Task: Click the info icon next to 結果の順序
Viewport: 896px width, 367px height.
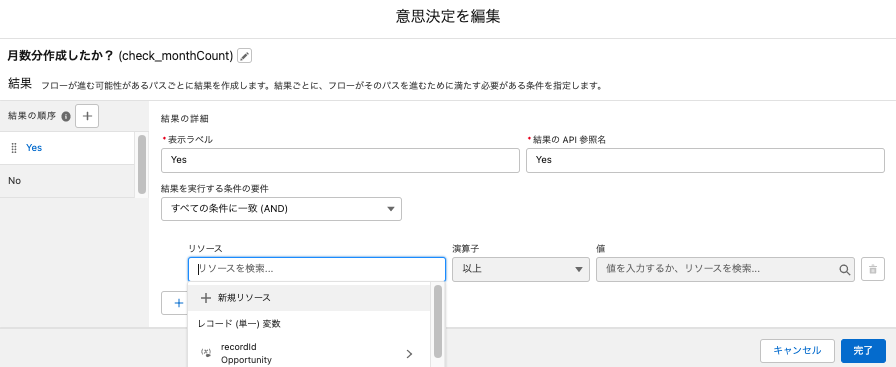Action: coord(66,116)
